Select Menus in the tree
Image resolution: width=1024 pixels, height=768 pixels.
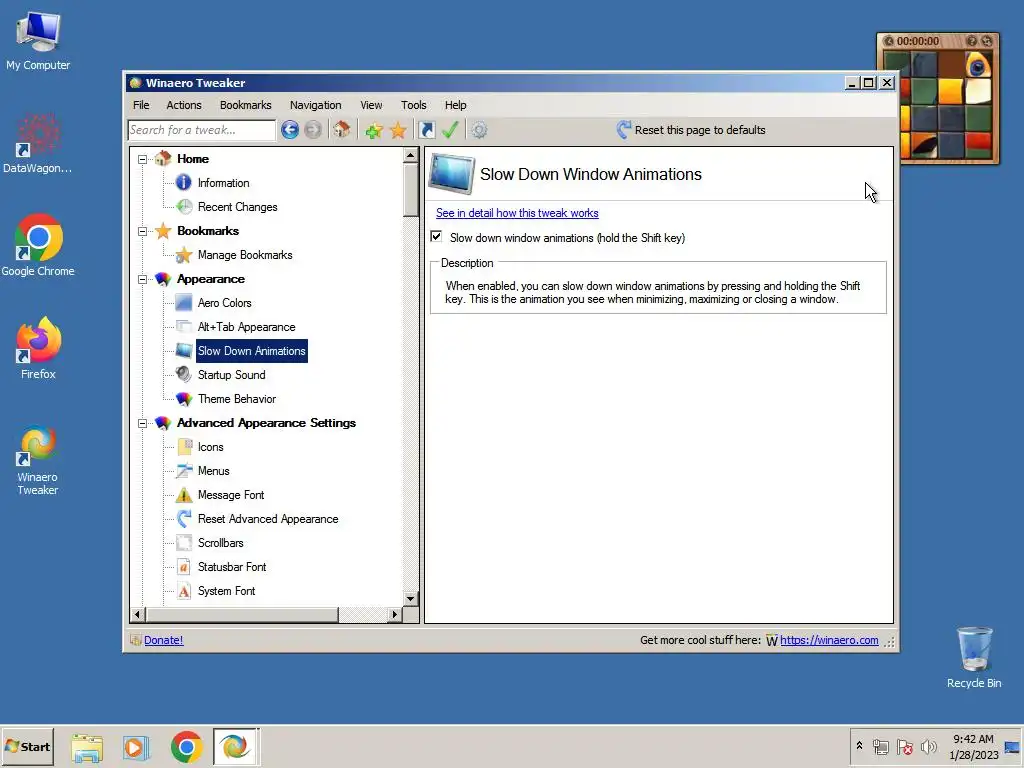point(214,471)
